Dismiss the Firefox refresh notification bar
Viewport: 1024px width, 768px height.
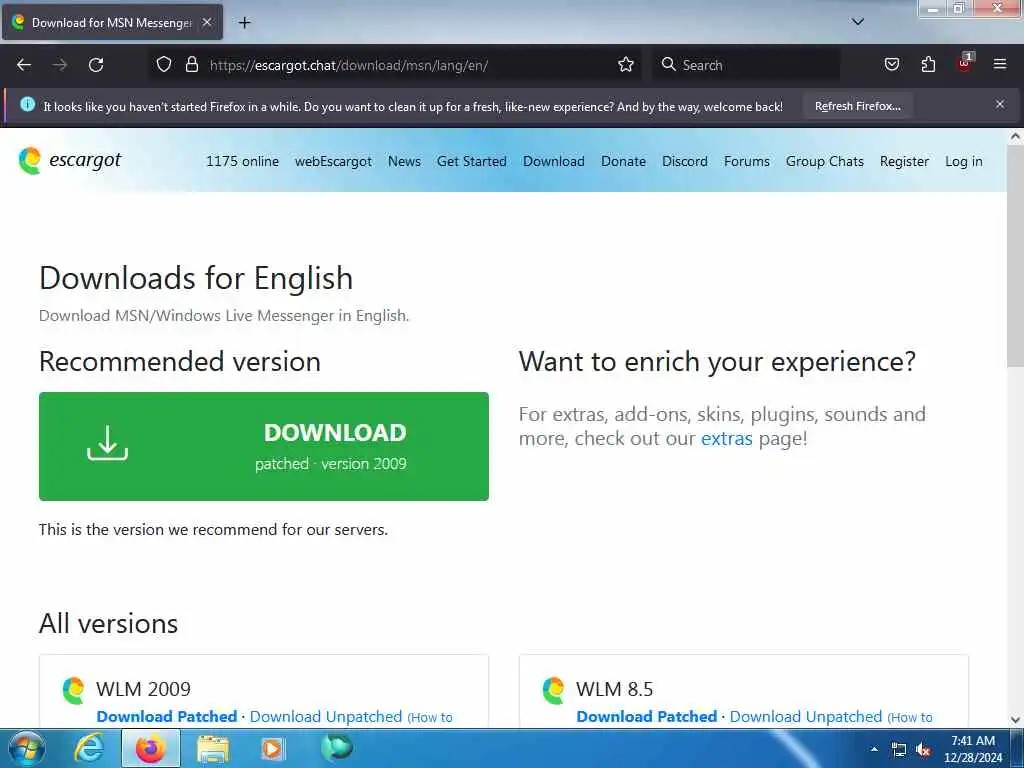click(1000, 104)
